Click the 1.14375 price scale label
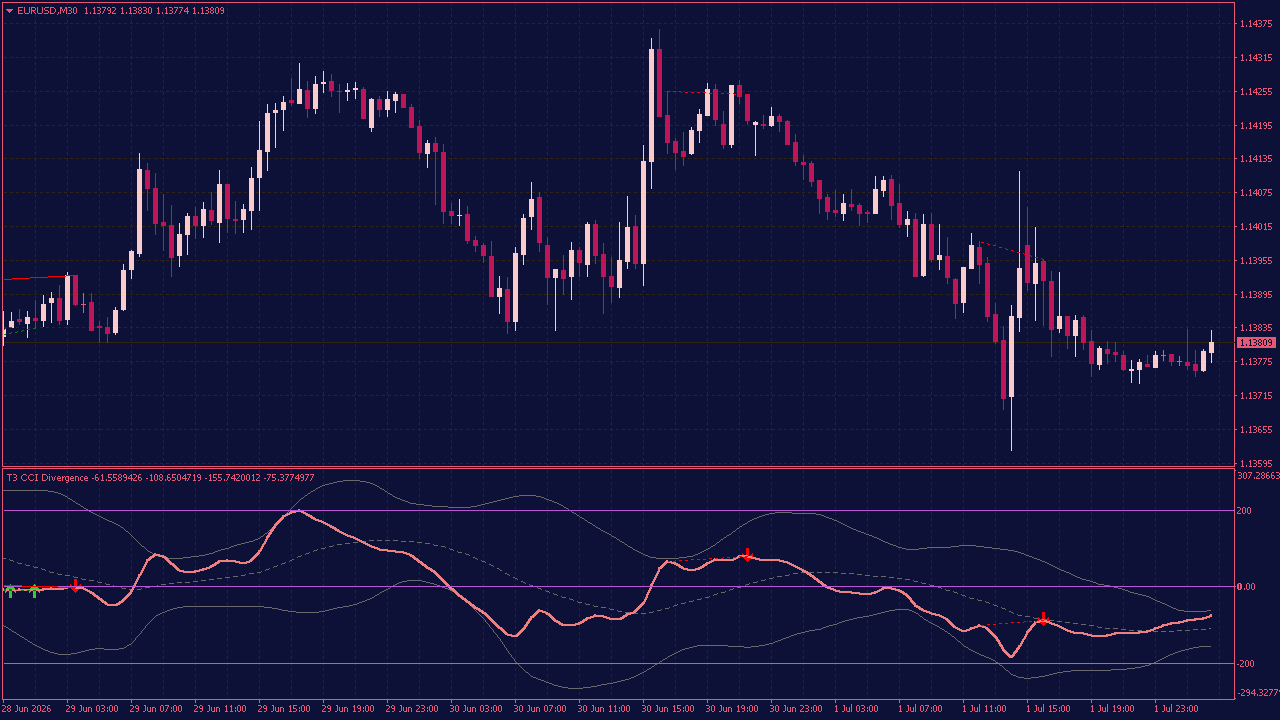The width and height of the screenshot is (1280, 720). [1256, 24]
